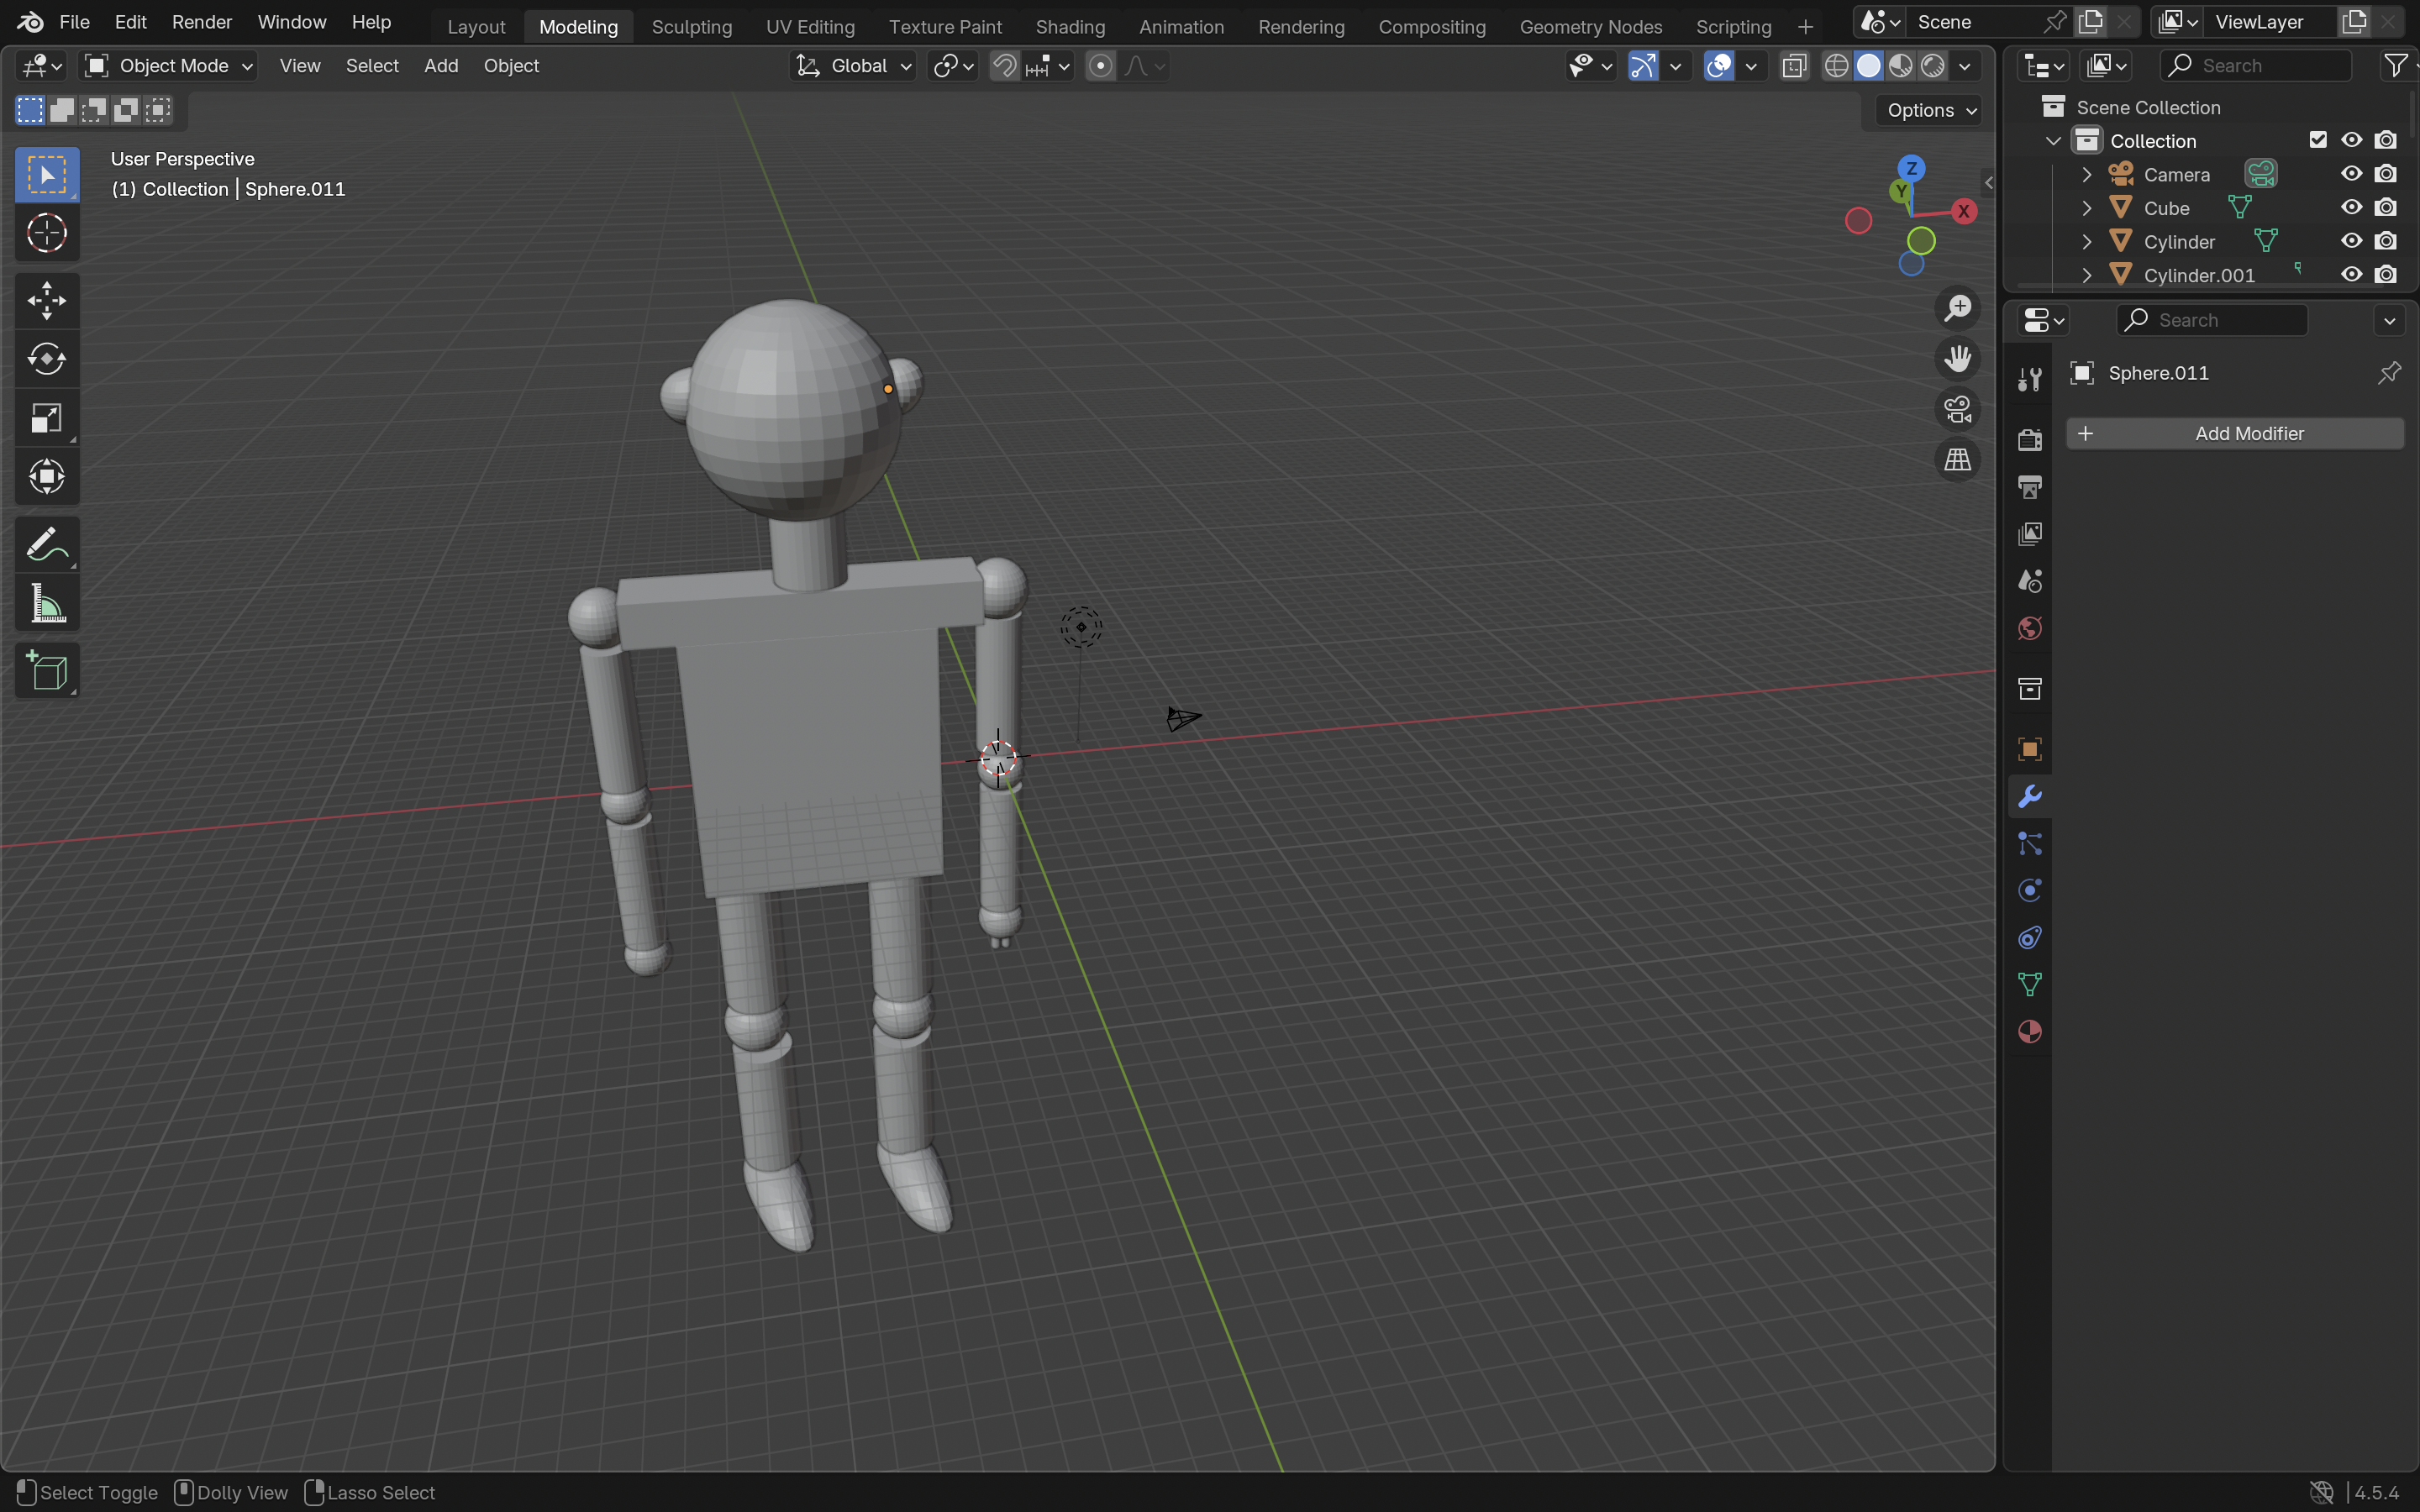Switch to the Sculpting workspace tab
The image size is (2420, 1512).
[x=691, y=27]
